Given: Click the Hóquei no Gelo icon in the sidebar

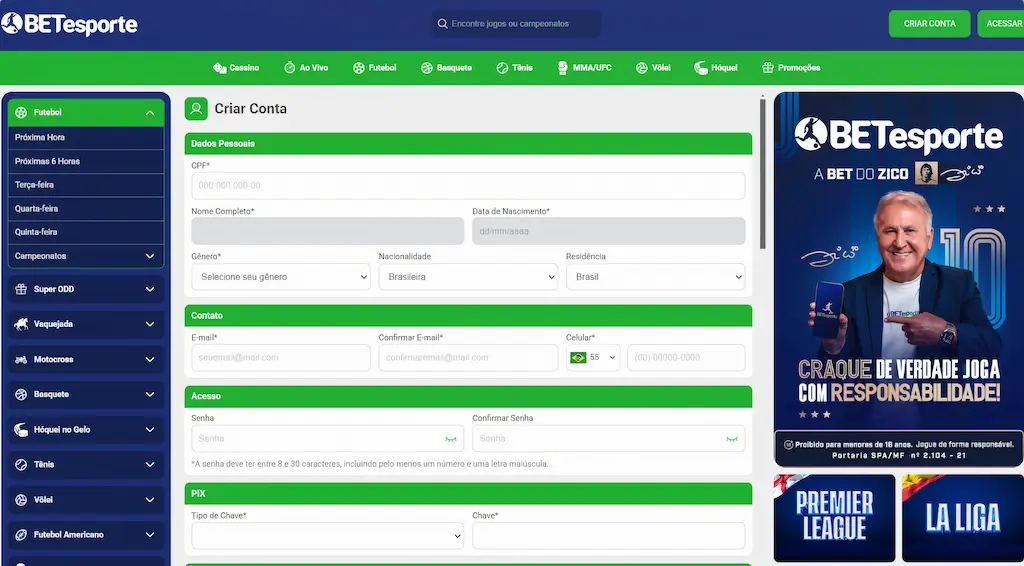Looking at the screenshot, I should 21,430.
